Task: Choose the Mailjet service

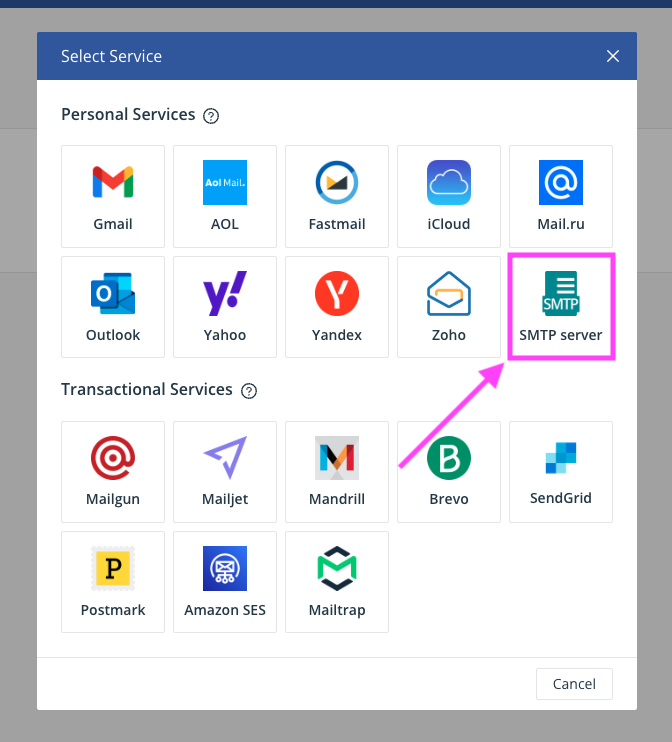Action: [225, 471]
